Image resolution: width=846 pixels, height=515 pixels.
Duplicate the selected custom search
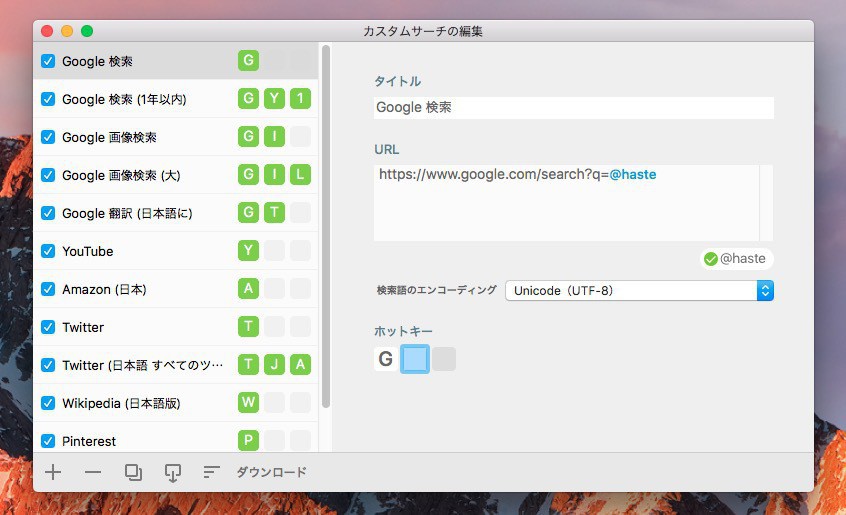[x=133, y=472]
